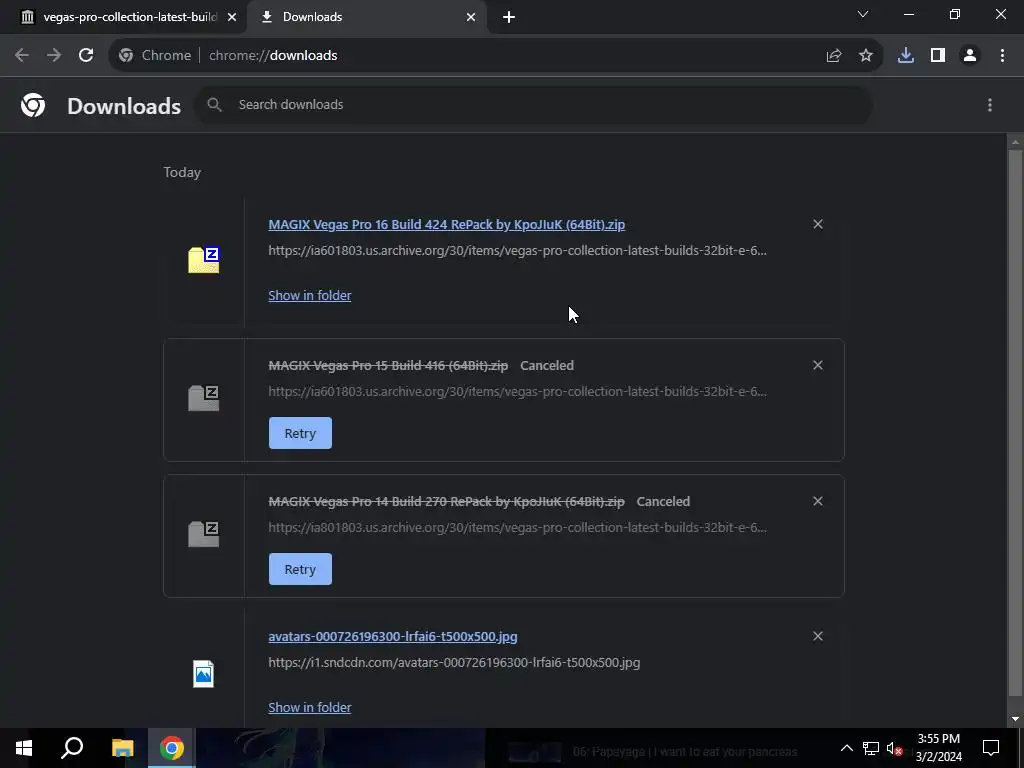Click the sndcdn.com avatars source URL
This screenshot has height=768, width=1024.
tap(454, 662)
